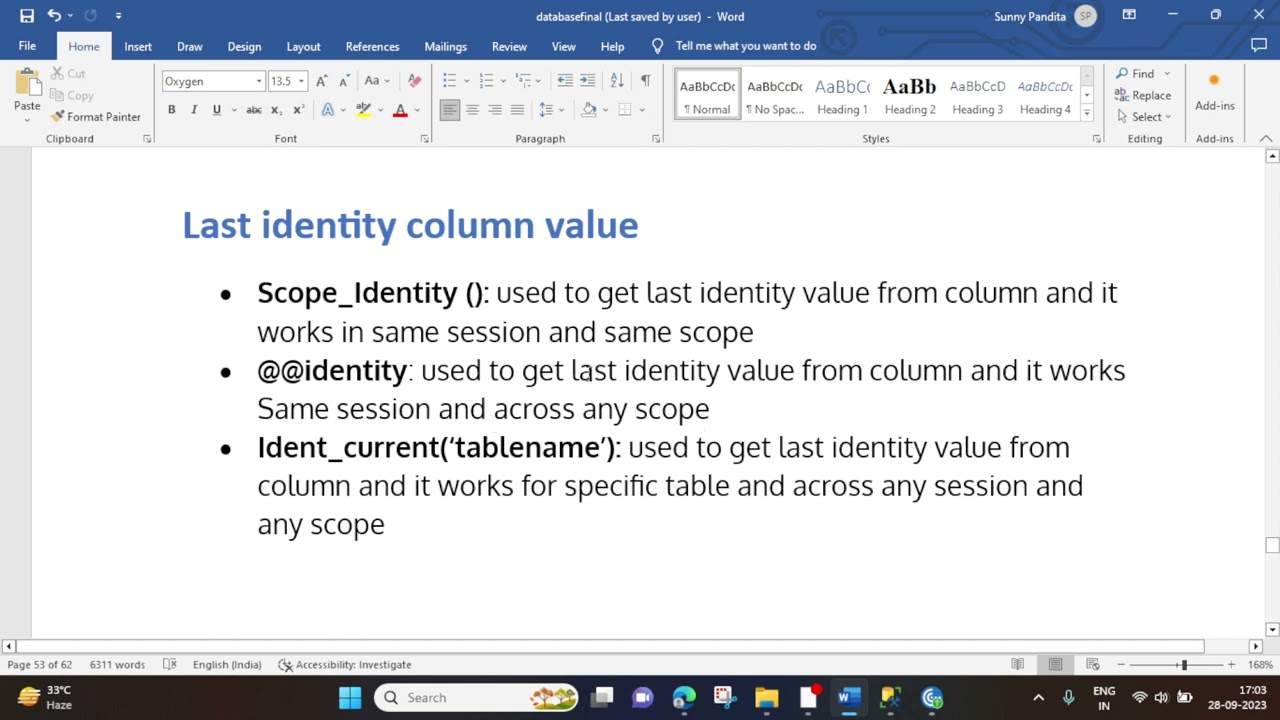Image resolution: width=1280 pixels, height=720 pixels.
Task: Open the font size dropdown
Action: click(x=301, y=82)
